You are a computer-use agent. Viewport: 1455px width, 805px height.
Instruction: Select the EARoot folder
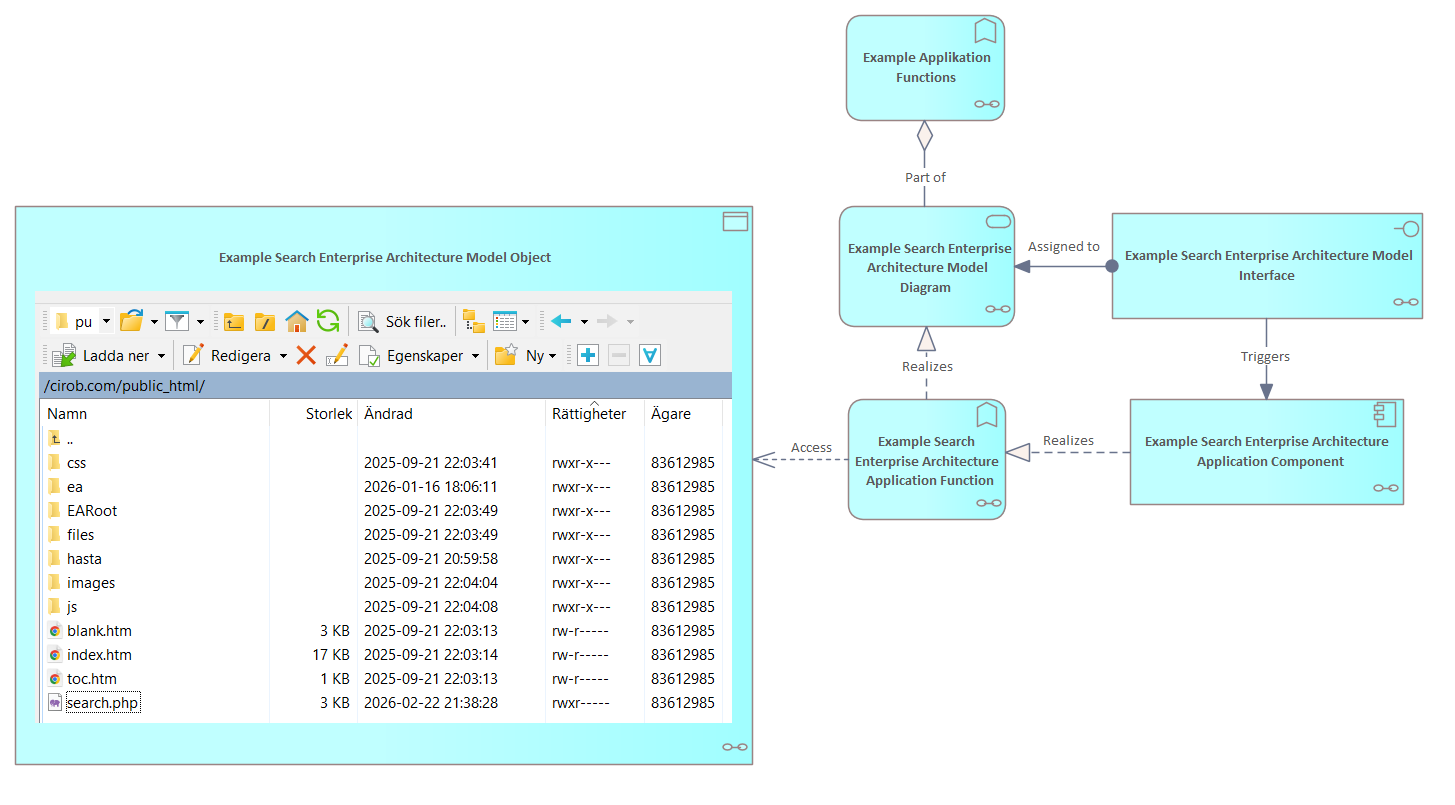click(91, 511)
